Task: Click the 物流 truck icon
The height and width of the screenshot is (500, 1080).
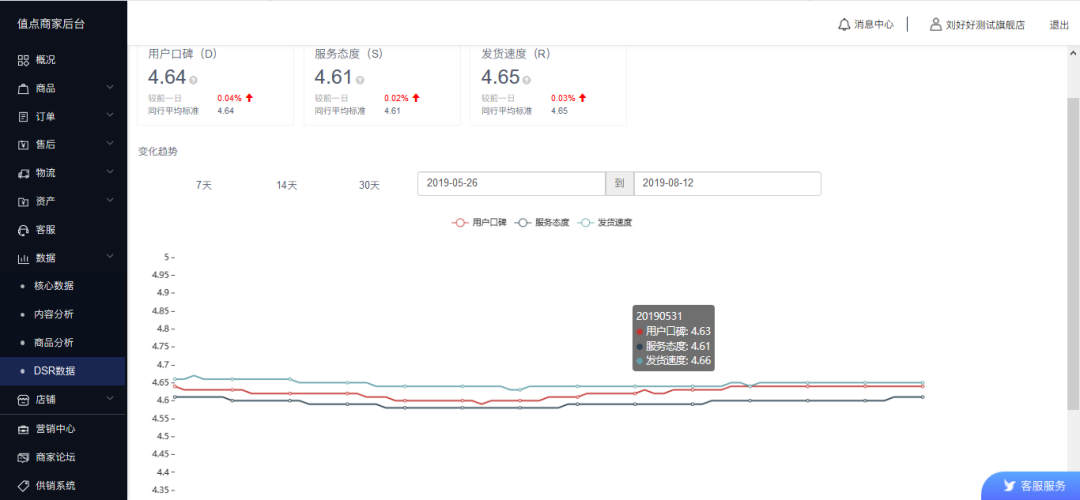Action: point(23,173)
